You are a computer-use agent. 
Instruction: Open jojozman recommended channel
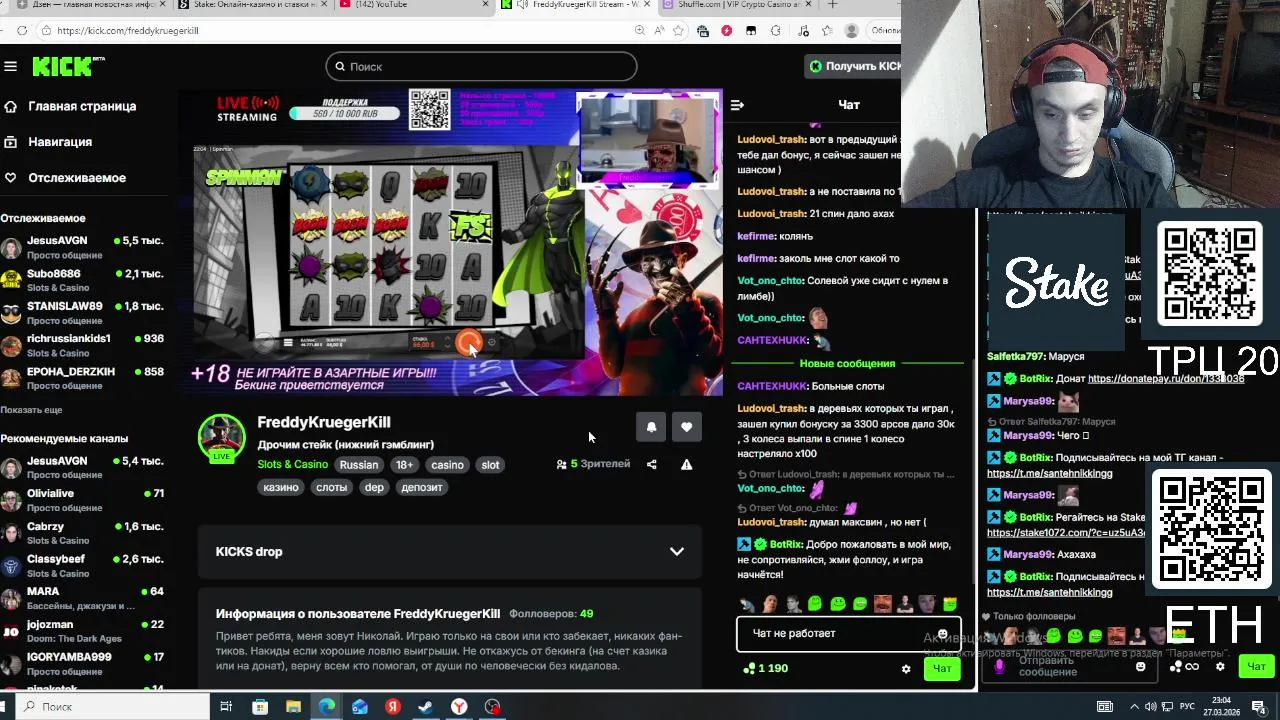[x=82, y=631]
